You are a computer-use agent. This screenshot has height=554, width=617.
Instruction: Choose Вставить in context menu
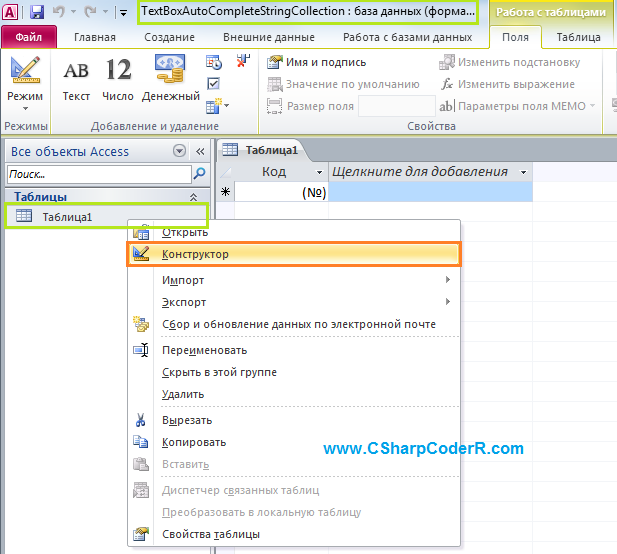294,464
